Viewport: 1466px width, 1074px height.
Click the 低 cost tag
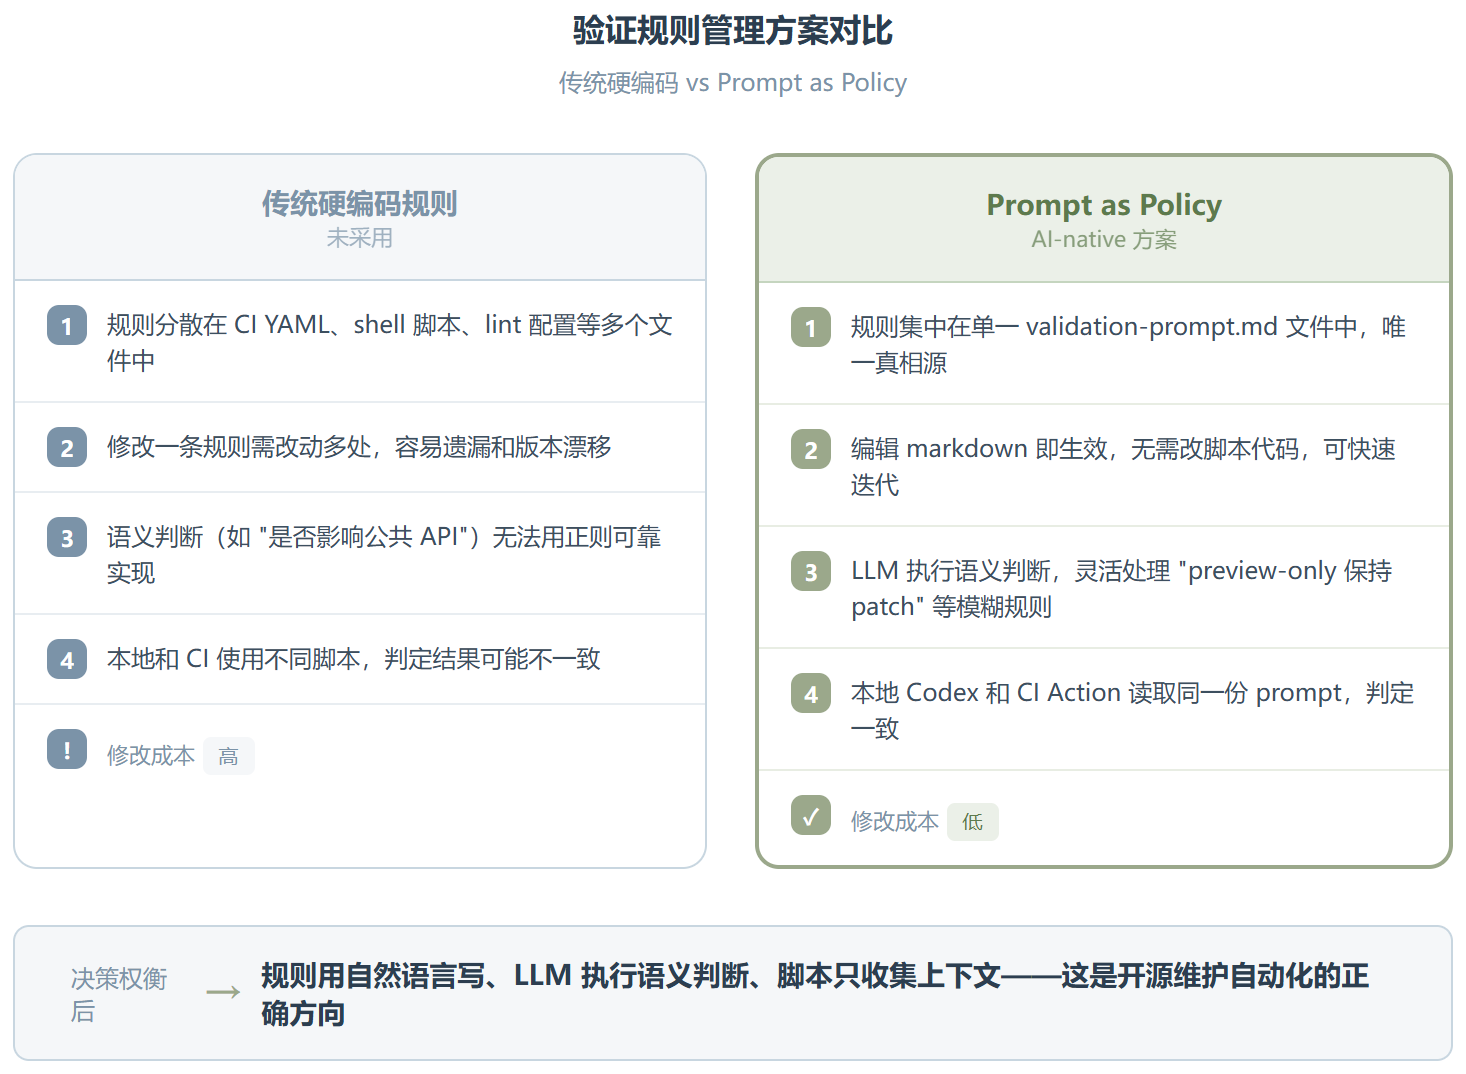coord(973,822)
